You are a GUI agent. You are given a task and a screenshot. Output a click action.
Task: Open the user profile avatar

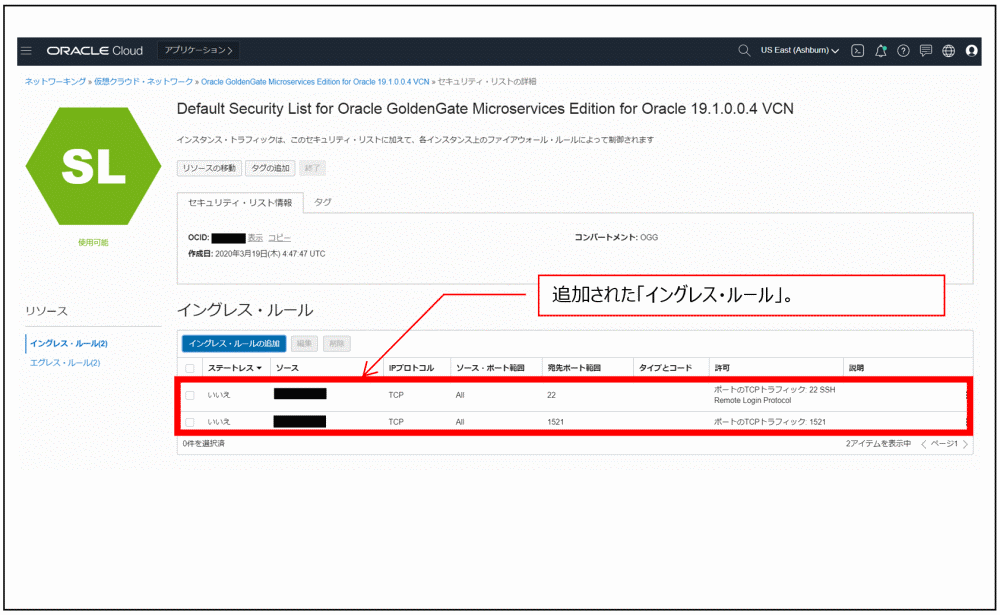[x=971, y=50]
